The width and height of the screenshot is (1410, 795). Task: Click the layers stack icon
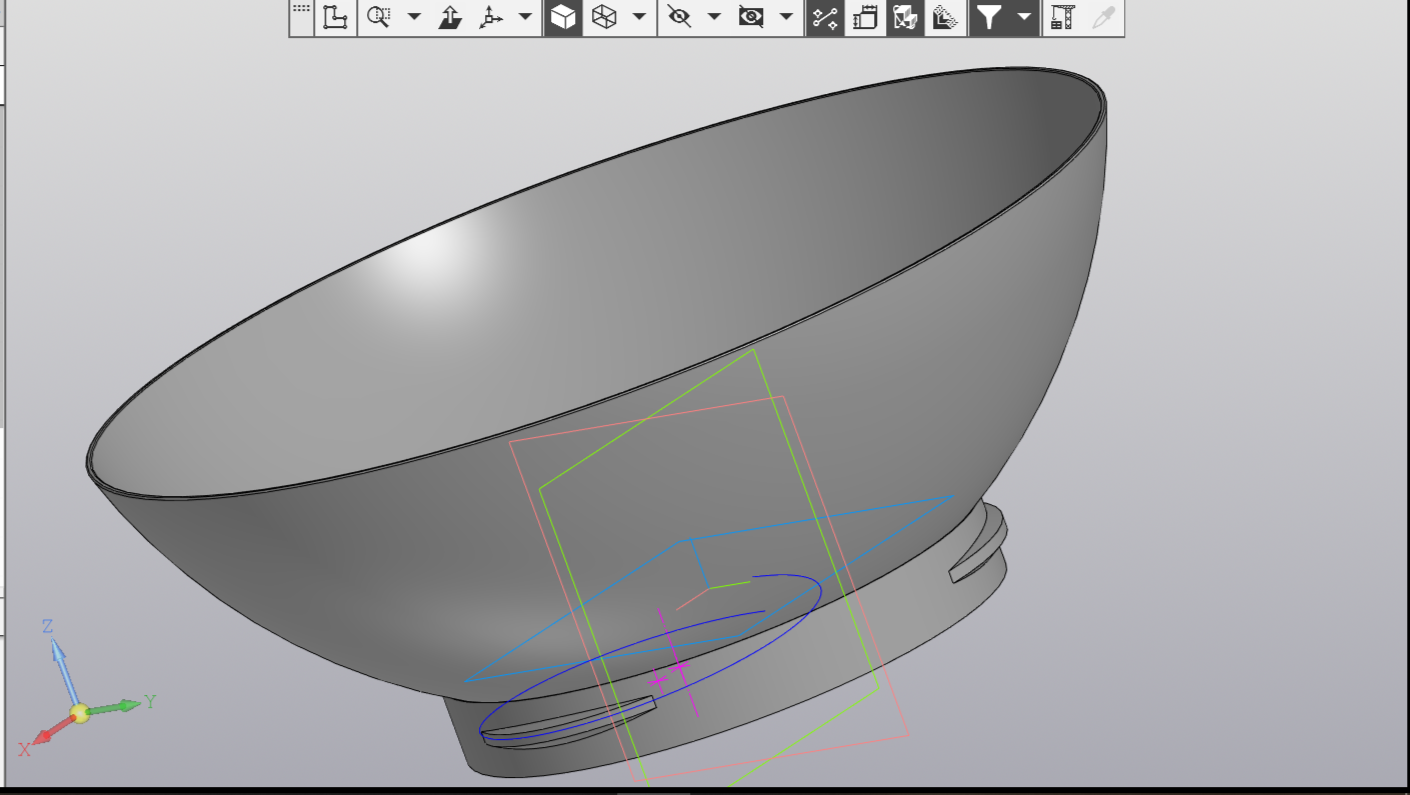944,17
